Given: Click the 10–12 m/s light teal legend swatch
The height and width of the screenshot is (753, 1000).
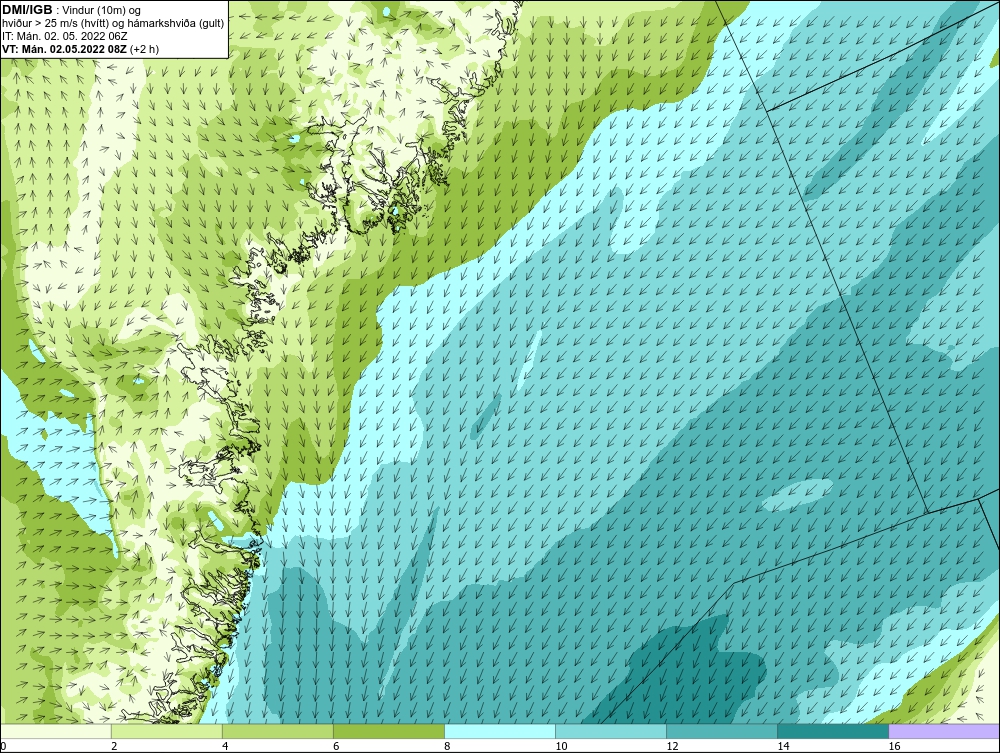Looking at the screenshot, I should (610, 731).
